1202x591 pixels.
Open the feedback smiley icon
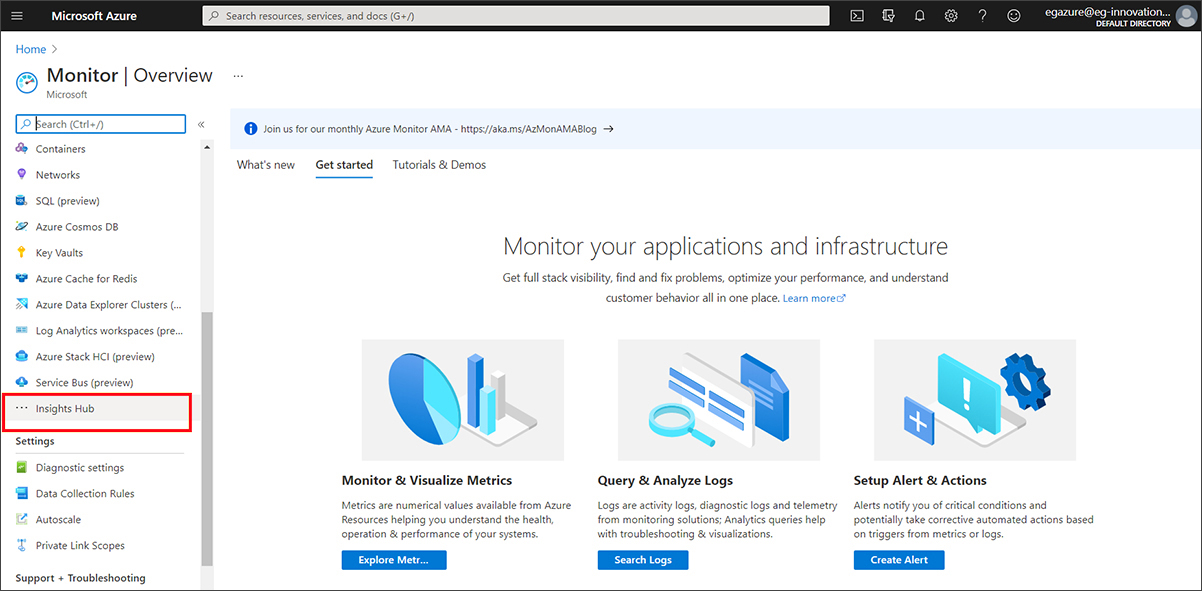coord(1014,16)
